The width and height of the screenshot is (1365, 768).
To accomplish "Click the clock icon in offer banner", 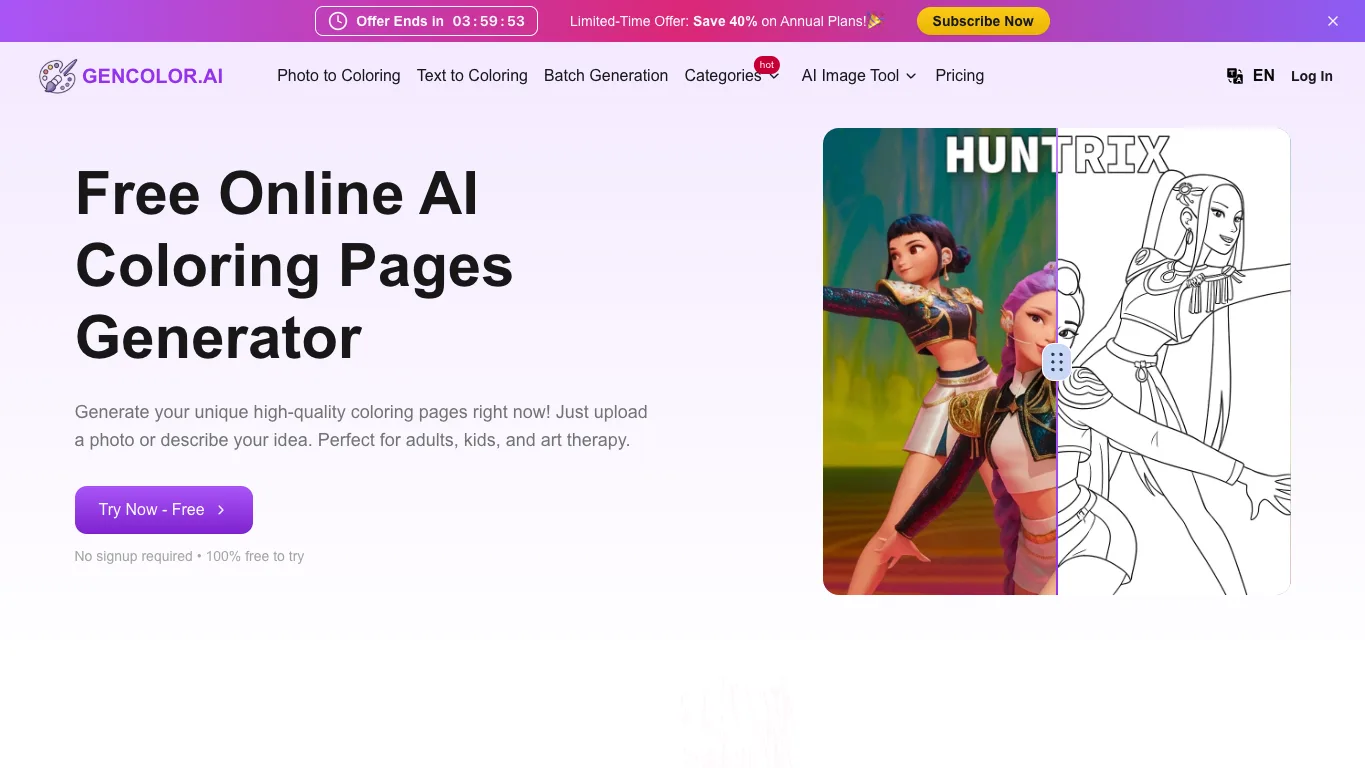I will point(338,21).
